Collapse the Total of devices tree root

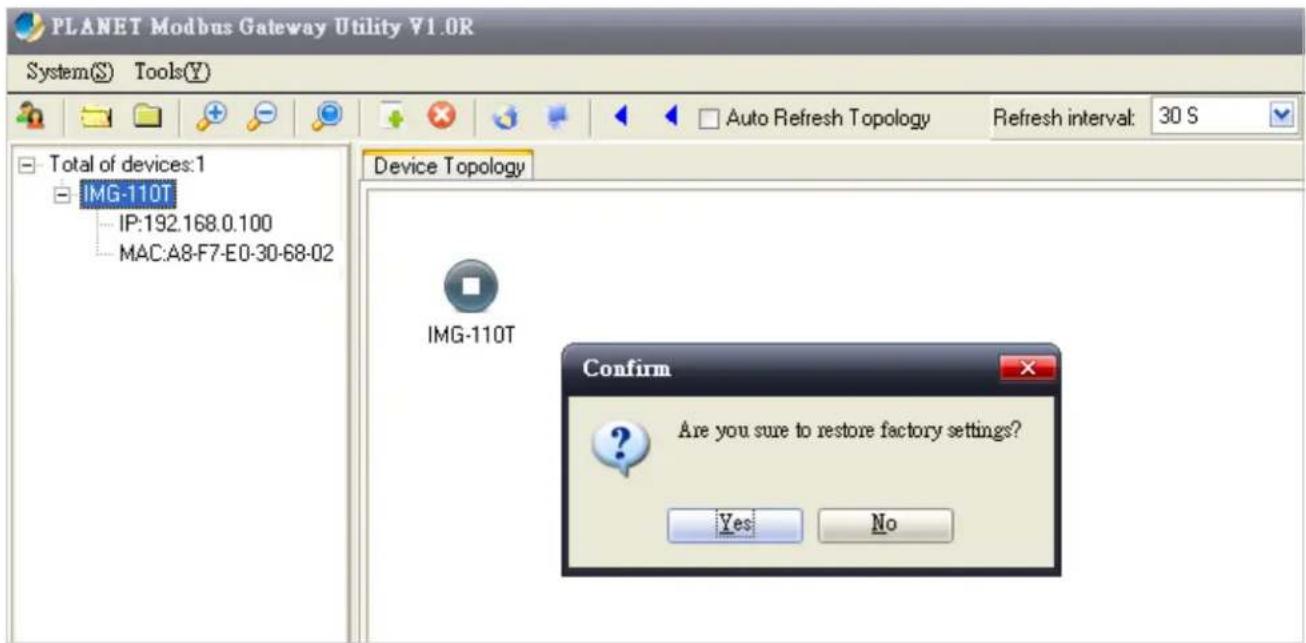tap(26, 165)
